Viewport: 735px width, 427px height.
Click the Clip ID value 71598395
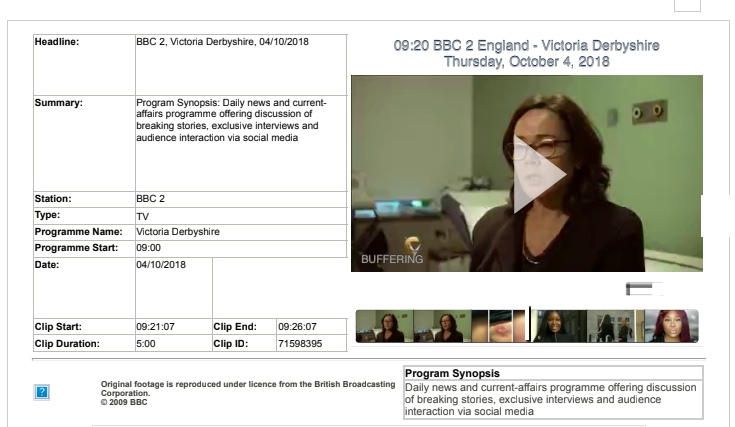click(x=299, y=344)
